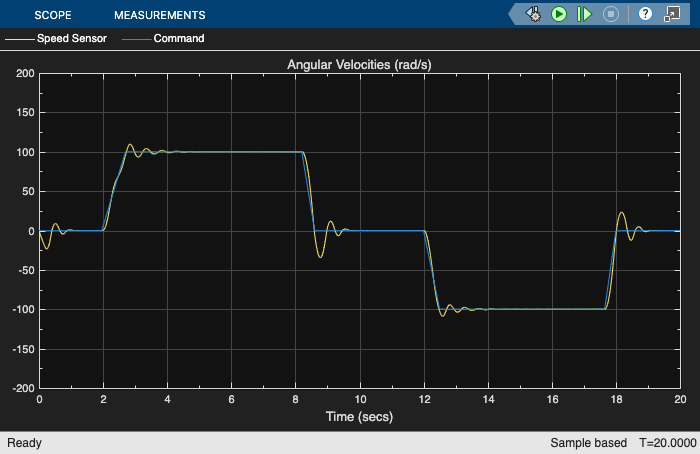This screenshot has height=454, width=700.
Task: Click the step forward button
Action: 584,14
